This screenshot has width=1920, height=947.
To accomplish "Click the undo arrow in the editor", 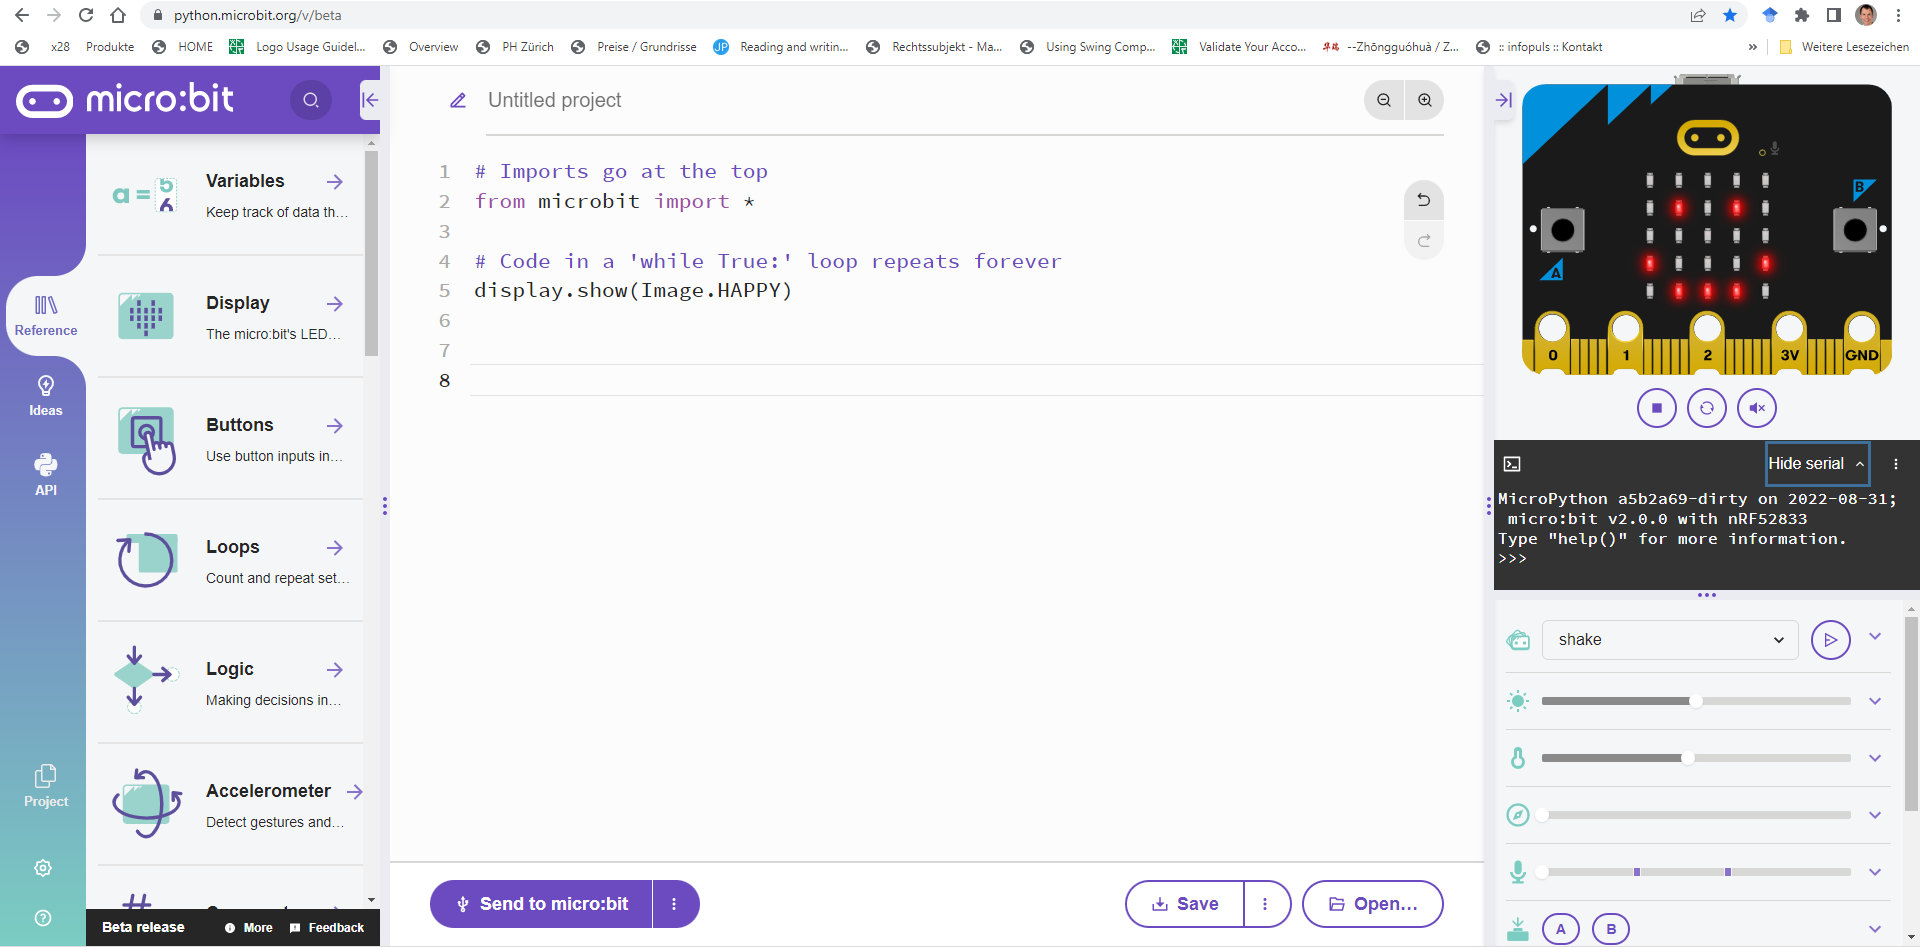I will point(1423,200).
